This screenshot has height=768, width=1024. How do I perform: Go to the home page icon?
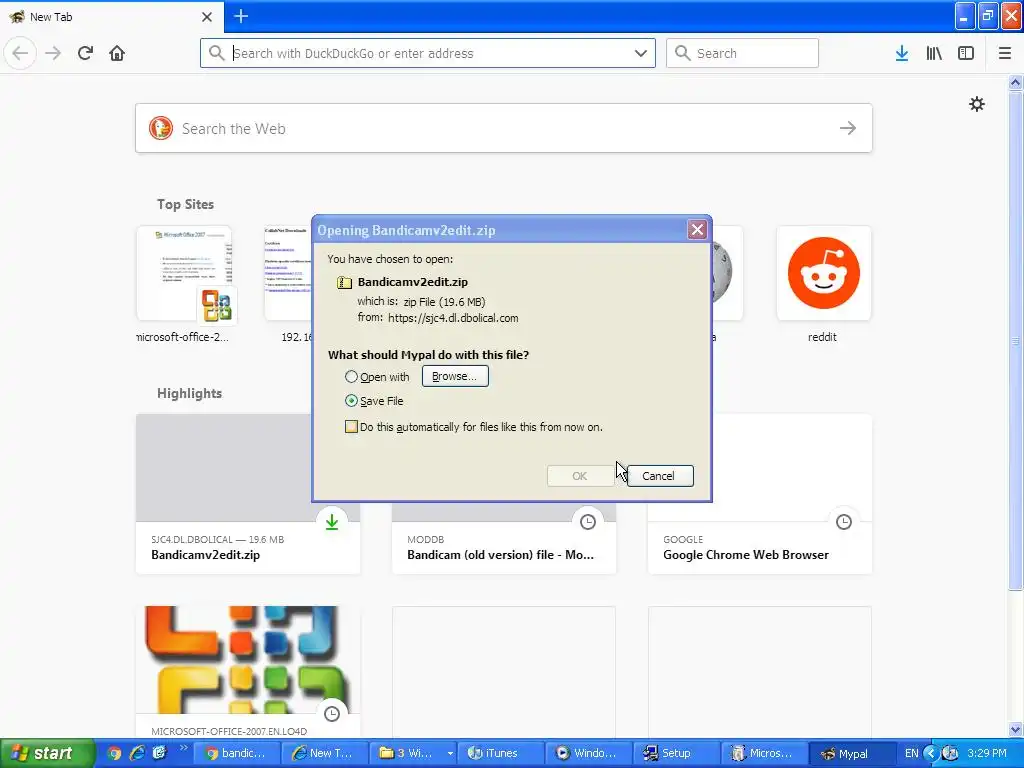pos(117,53)
